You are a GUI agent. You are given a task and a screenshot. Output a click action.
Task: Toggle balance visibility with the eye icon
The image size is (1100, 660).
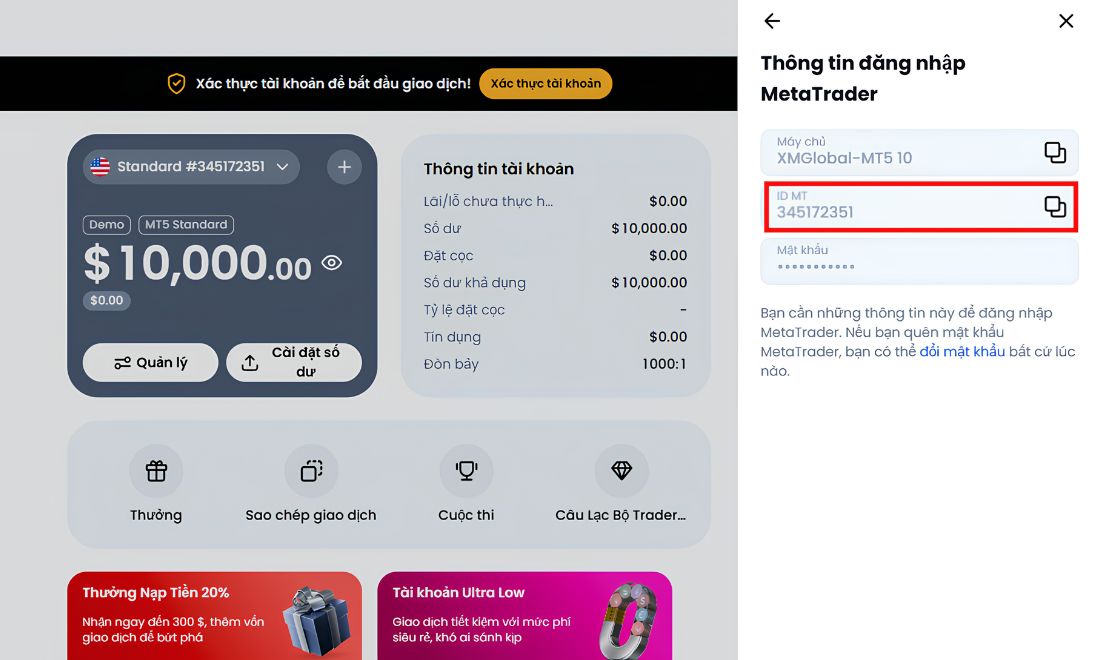tap(332, 262)
